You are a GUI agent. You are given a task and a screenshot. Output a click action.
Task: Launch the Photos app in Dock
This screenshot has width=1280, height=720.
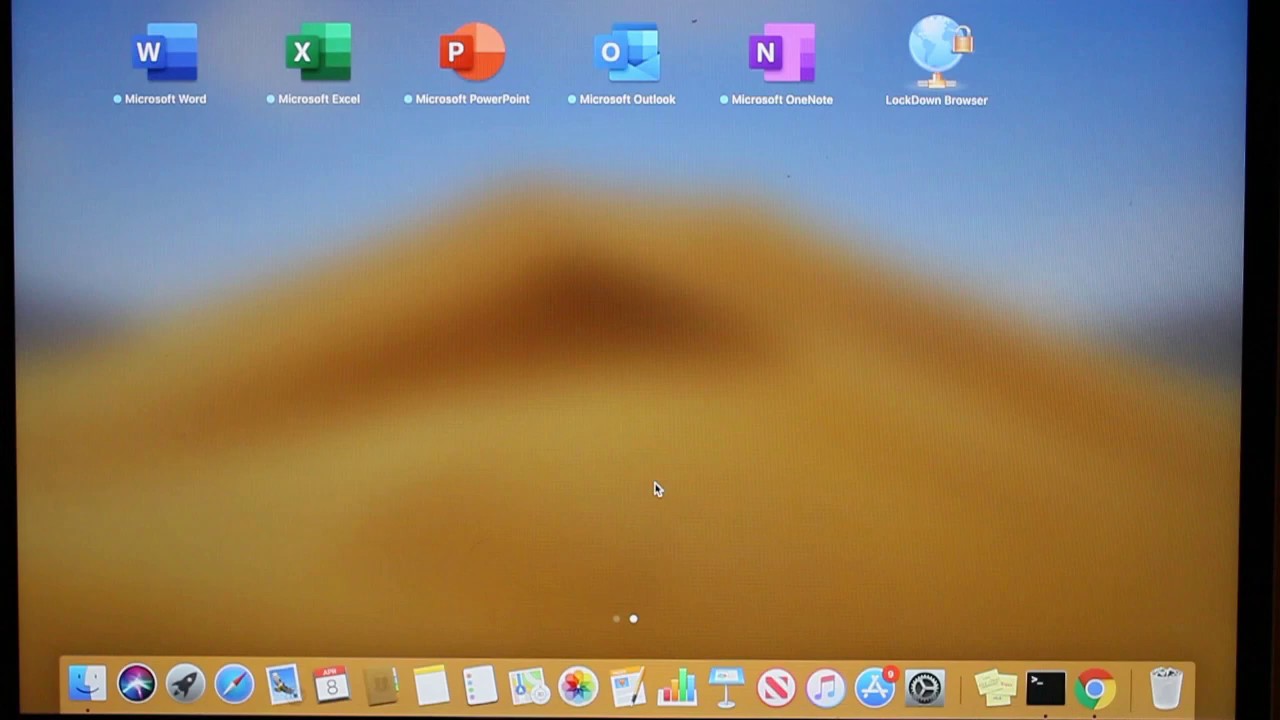pyautogui.click(x=578, y=686)
